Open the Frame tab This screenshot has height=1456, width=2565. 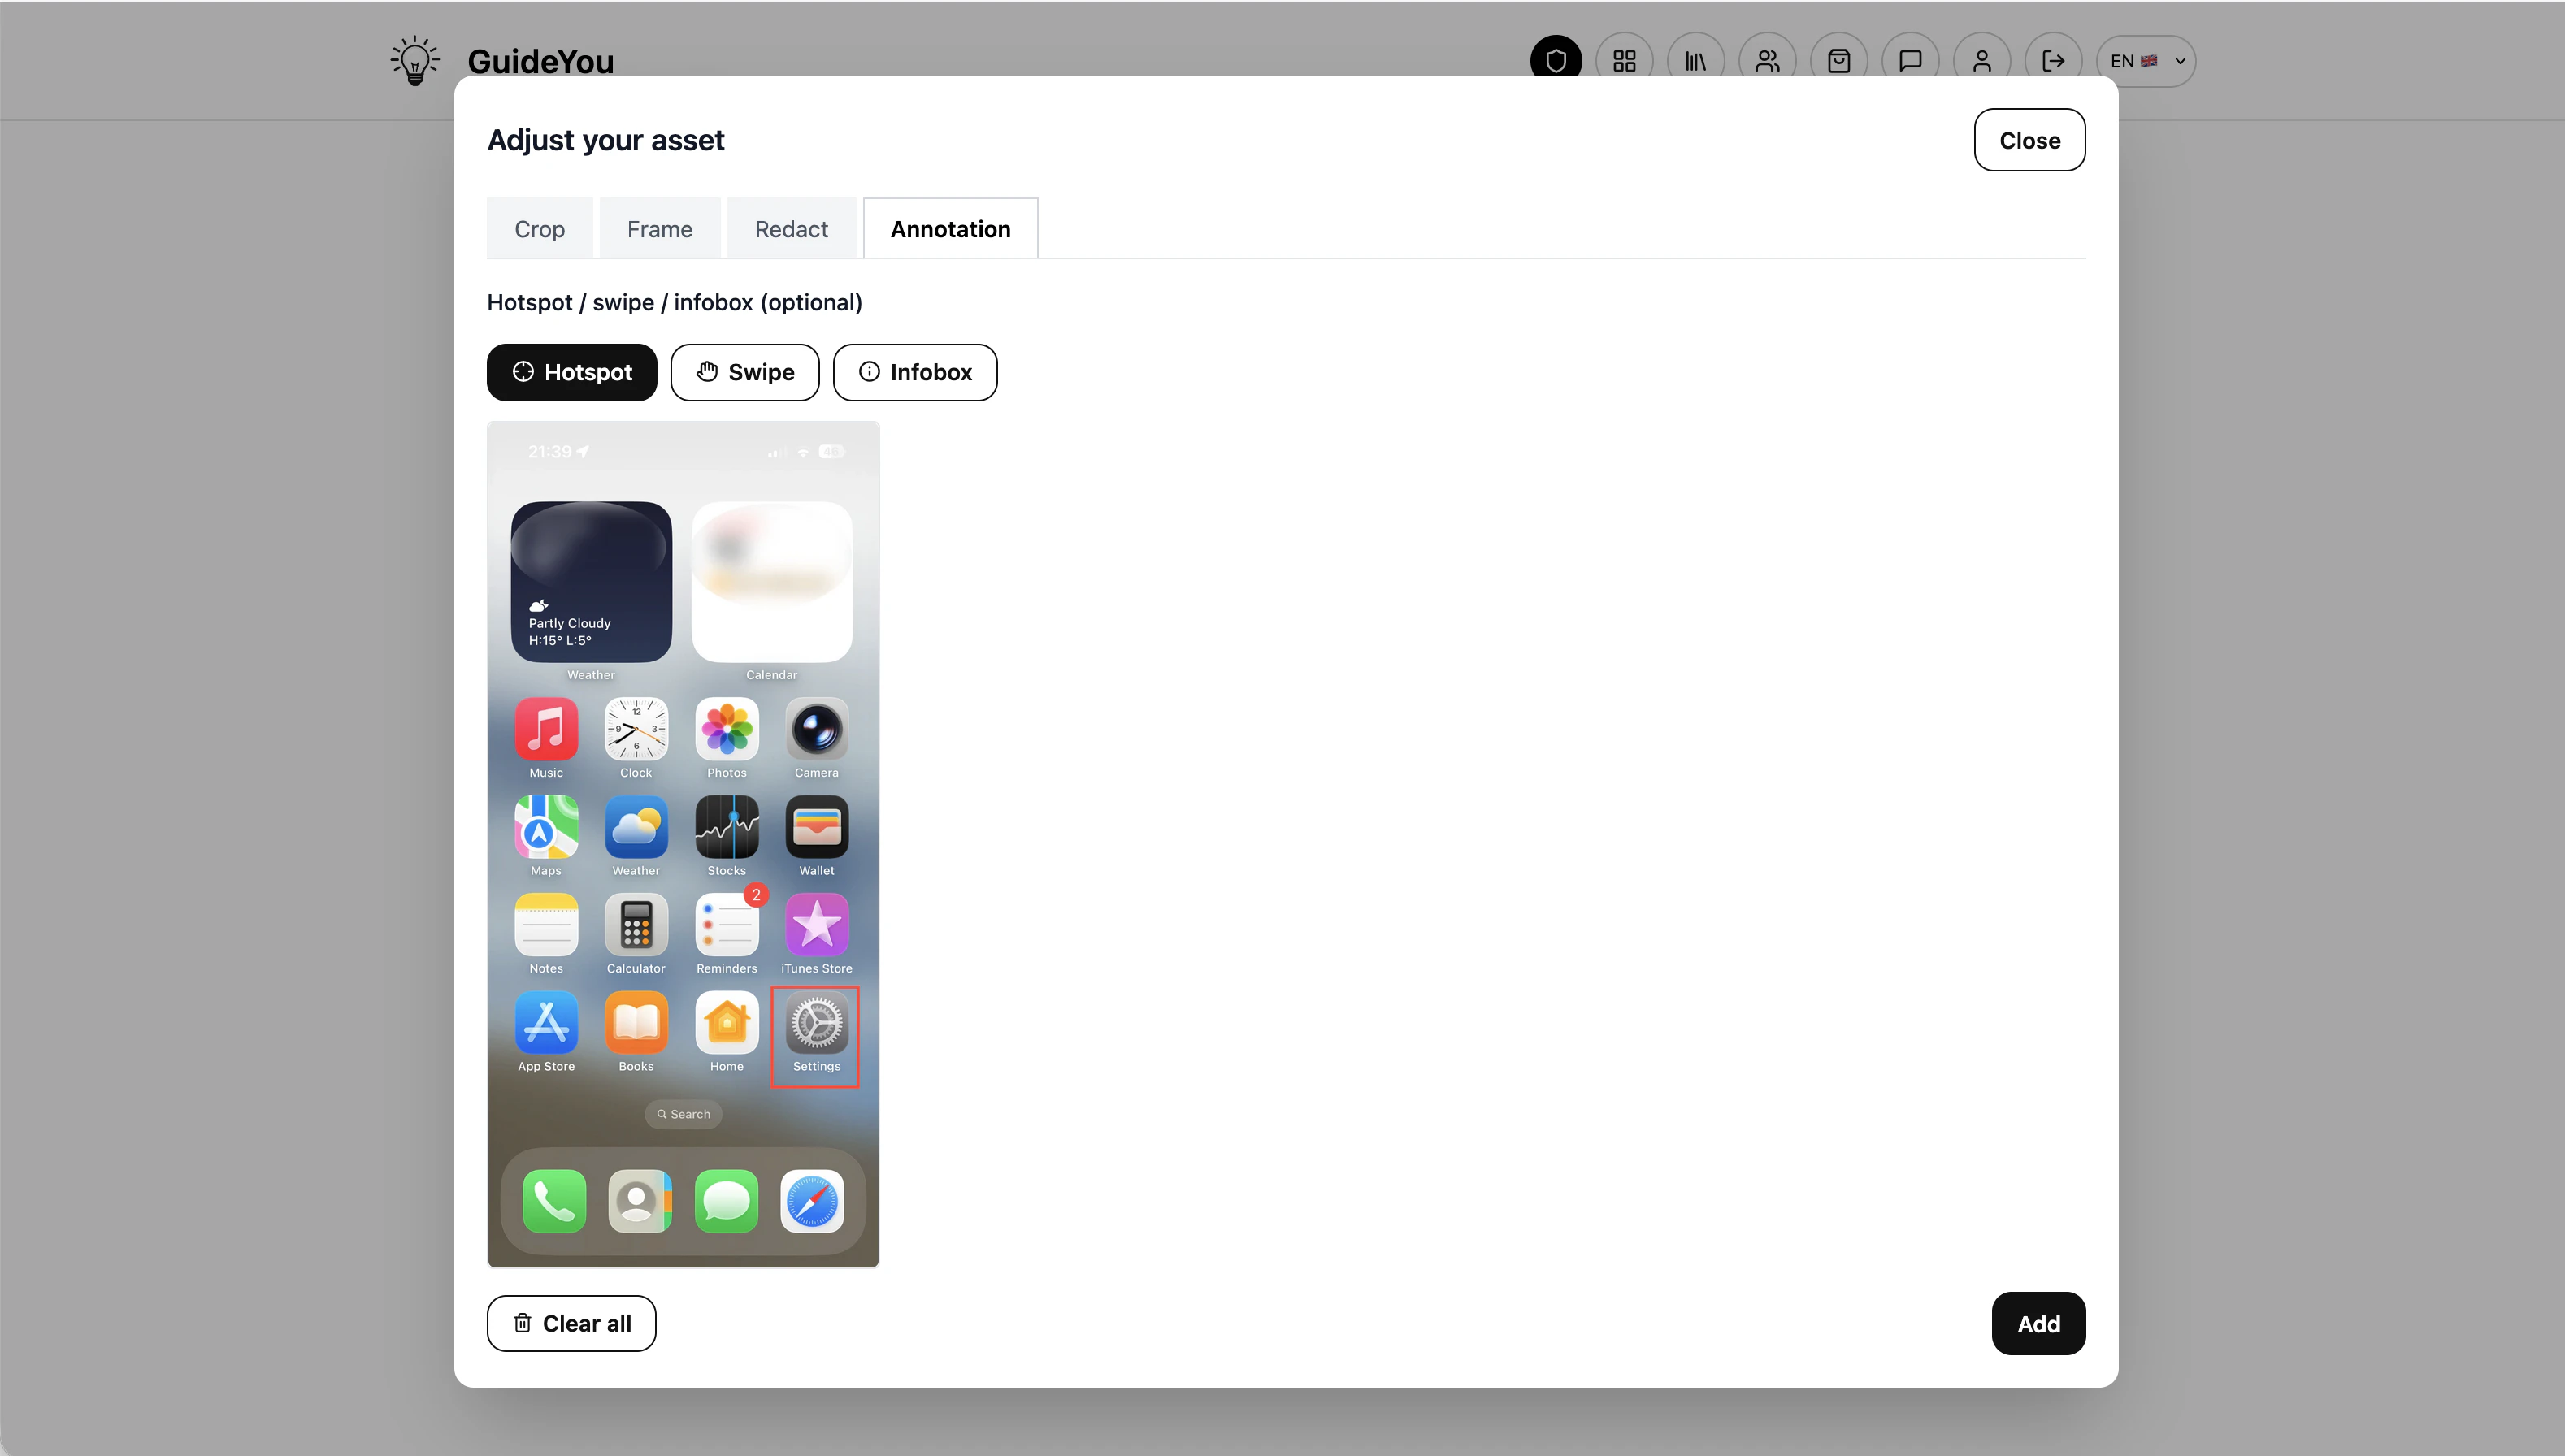click(x=659, y=229)
